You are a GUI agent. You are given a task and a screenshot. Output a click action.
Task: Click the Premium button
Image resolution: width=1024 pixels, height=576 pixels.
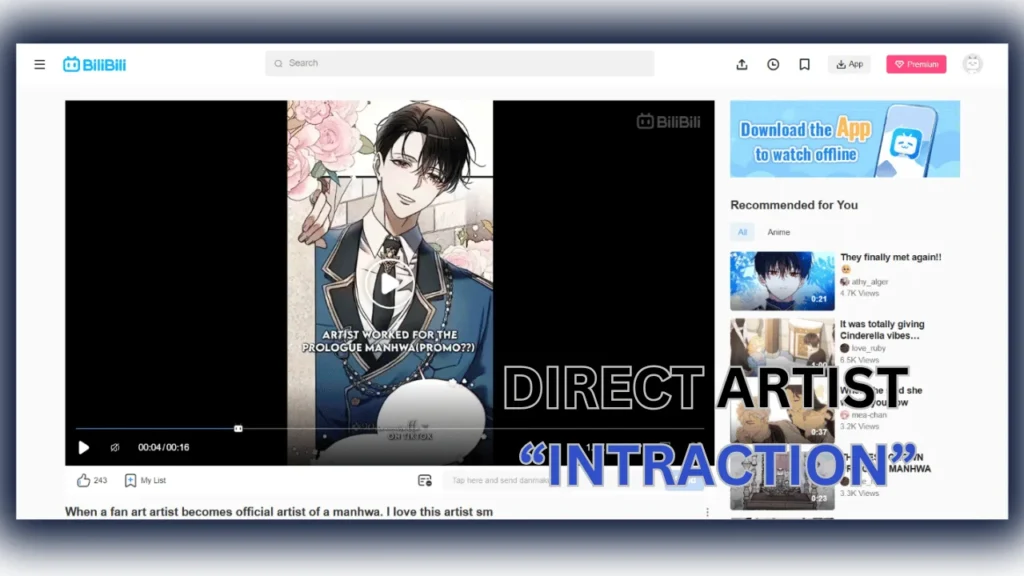[915, 63]
